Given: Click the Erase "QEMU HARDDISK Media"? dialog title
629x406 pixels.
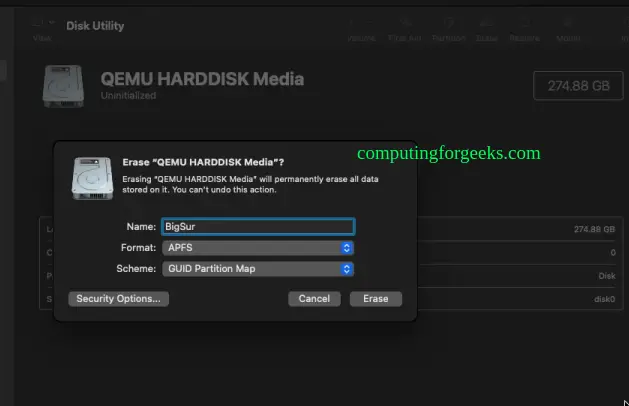Looking at the screenshot, I should point(203,162).
